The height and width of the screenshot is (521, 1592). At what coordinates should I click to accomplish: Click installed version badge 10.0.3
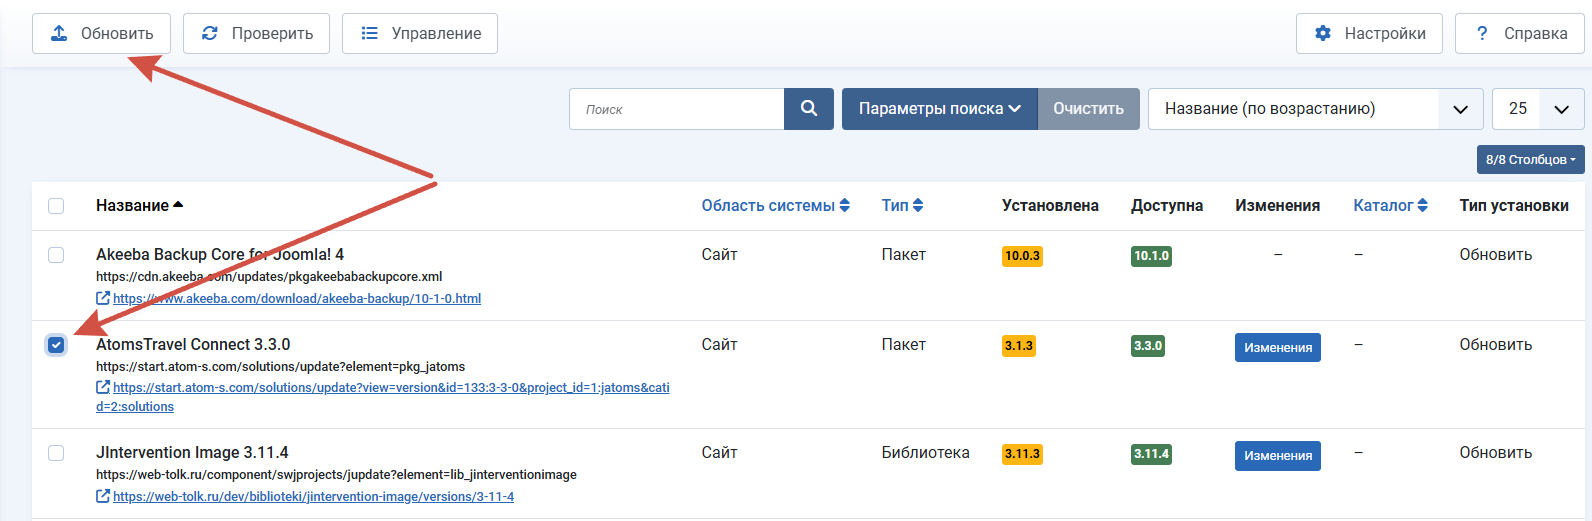click(x=1022, y=256)
